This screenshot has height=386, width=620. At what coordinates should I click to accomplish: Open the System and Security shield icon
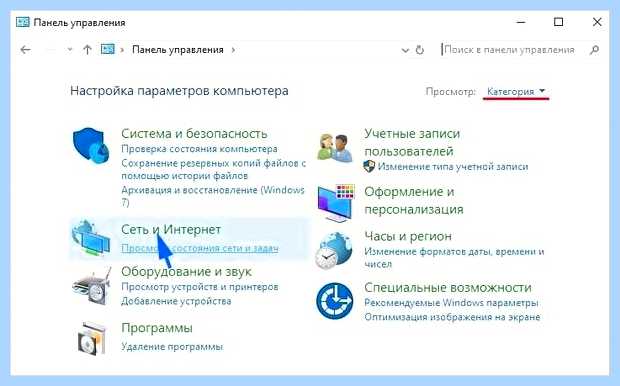pos(91,147)
